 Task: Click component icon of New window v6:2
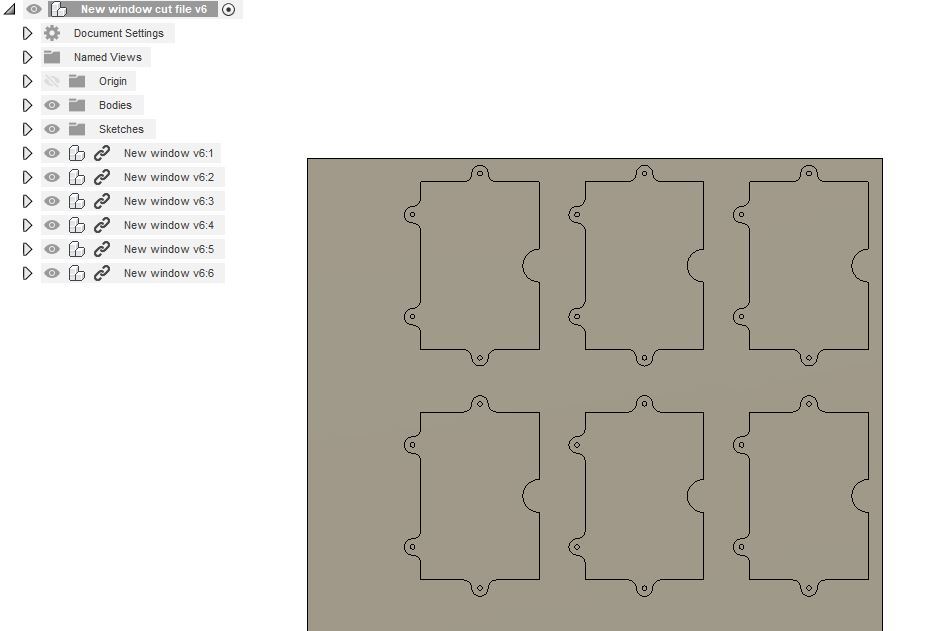76,177
